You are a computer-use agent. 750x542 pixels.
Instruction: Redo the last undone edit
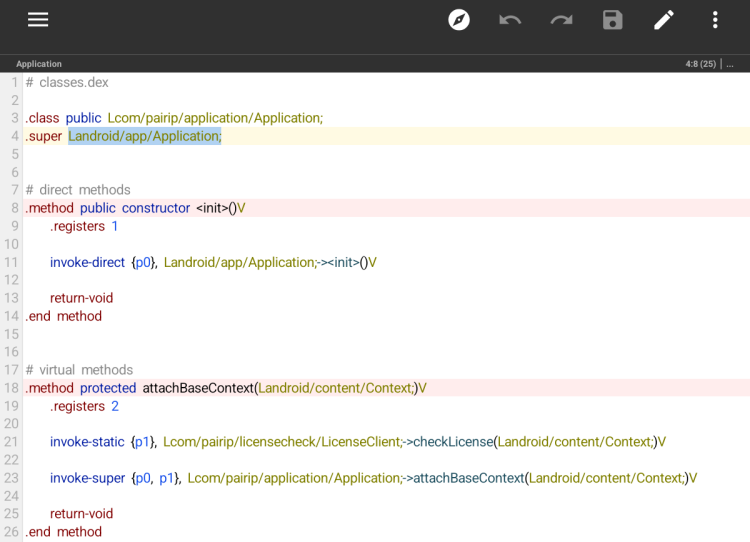click(561, 20)
